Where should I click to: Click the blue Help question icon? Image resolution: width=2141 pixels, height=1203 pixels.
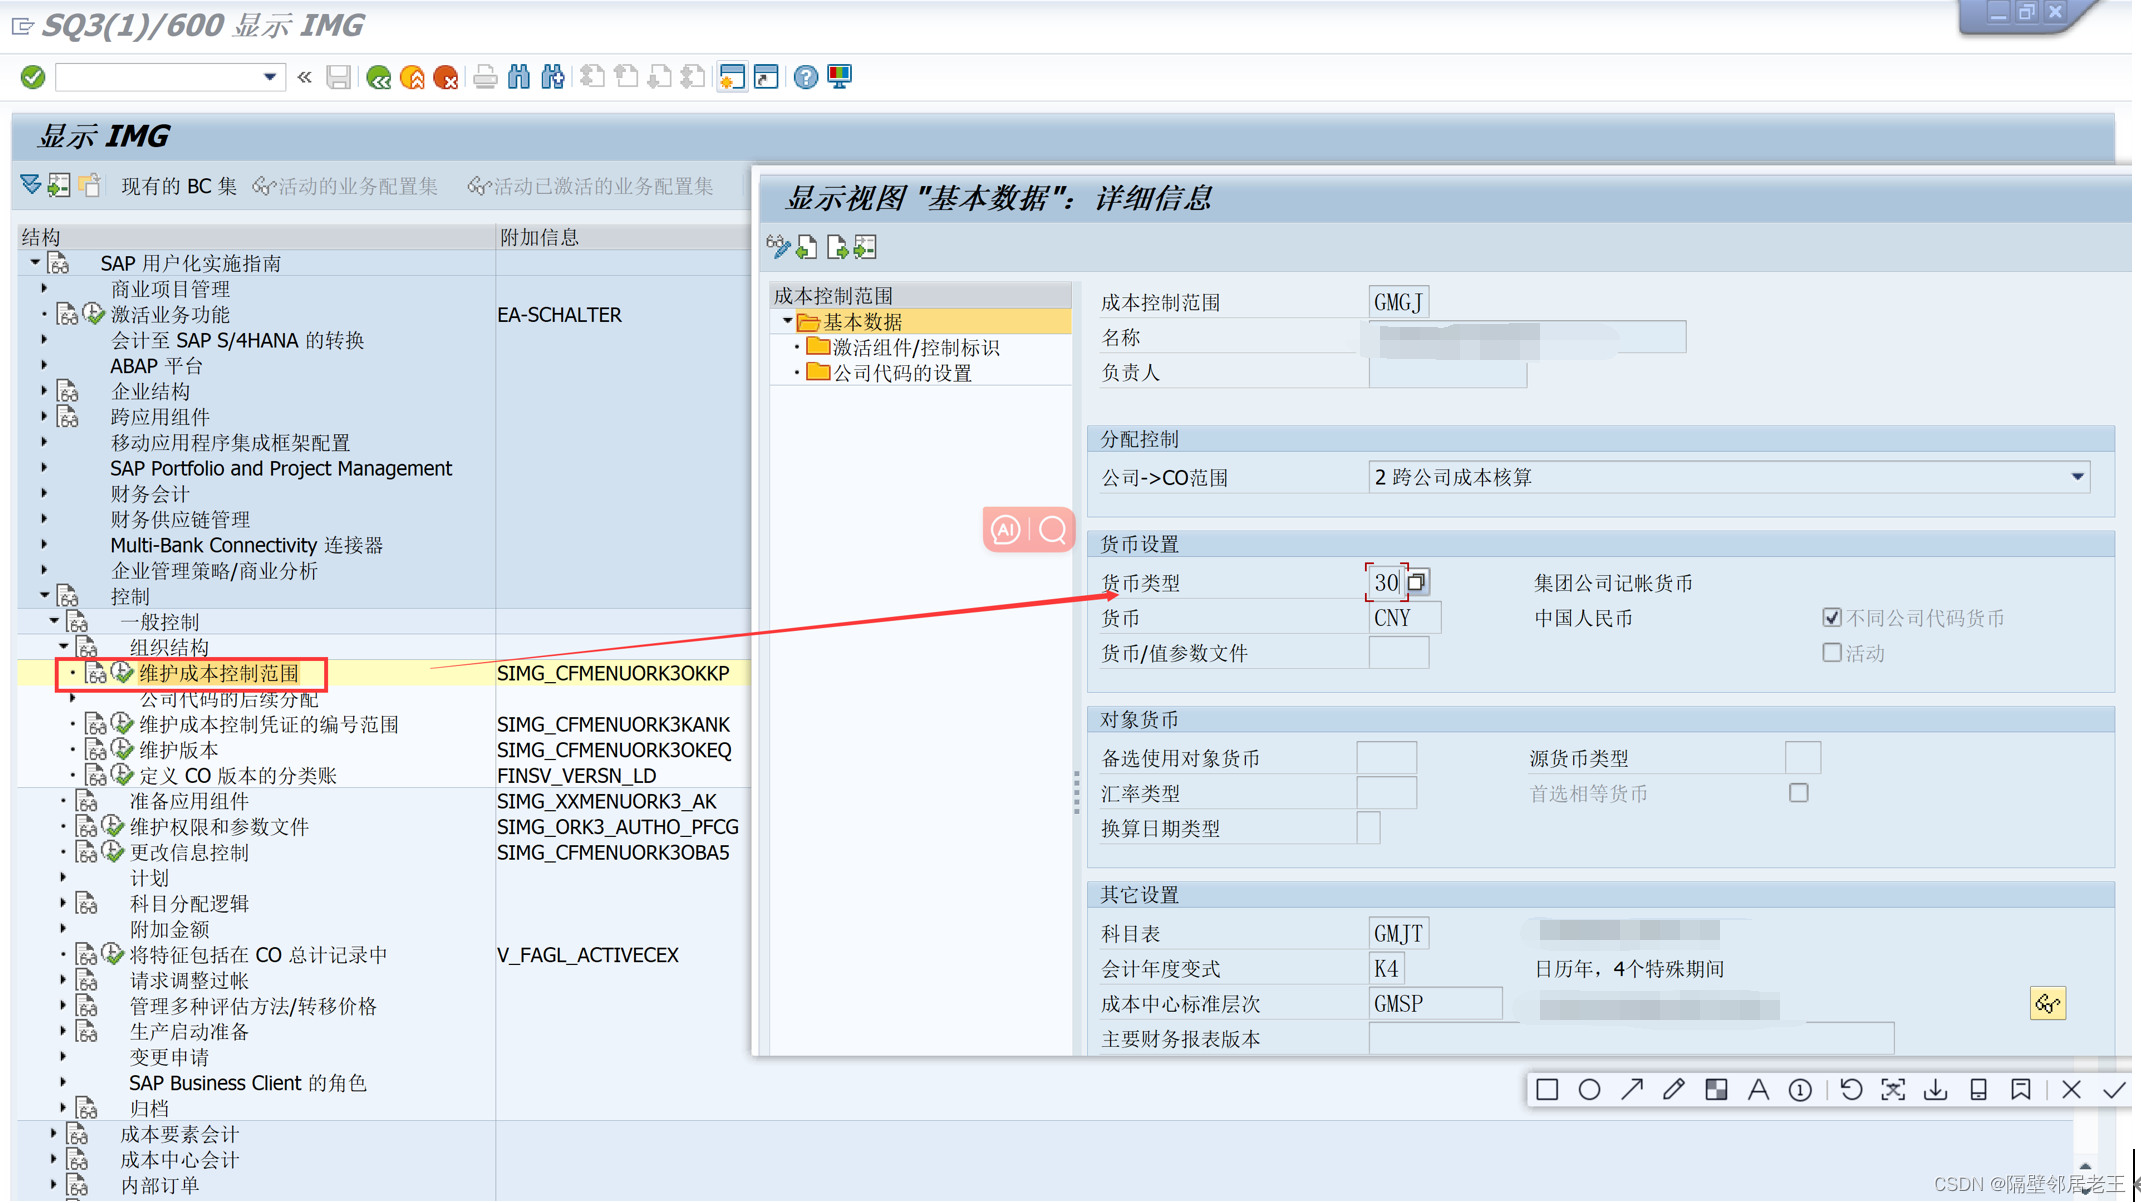click(806, 77)
